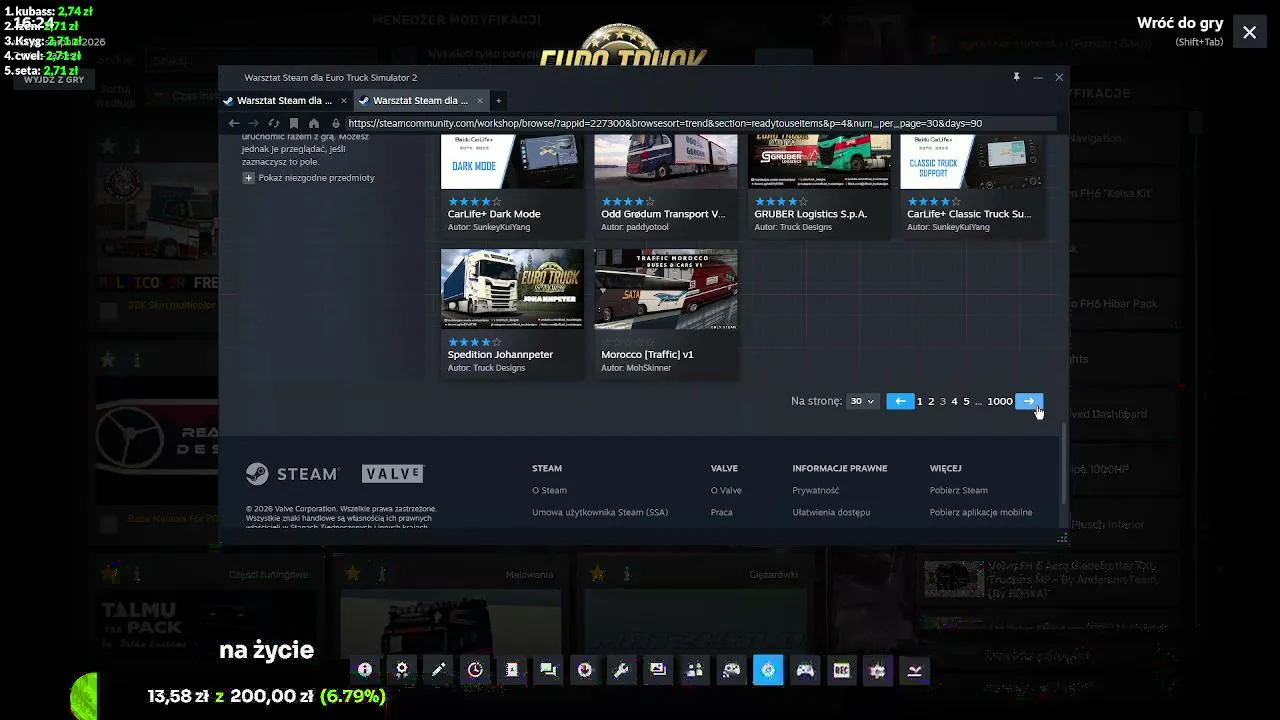This screenshot has height=720, width=1280.
Task: Go to workshop page 4
Action: click(x=954, y=401)
